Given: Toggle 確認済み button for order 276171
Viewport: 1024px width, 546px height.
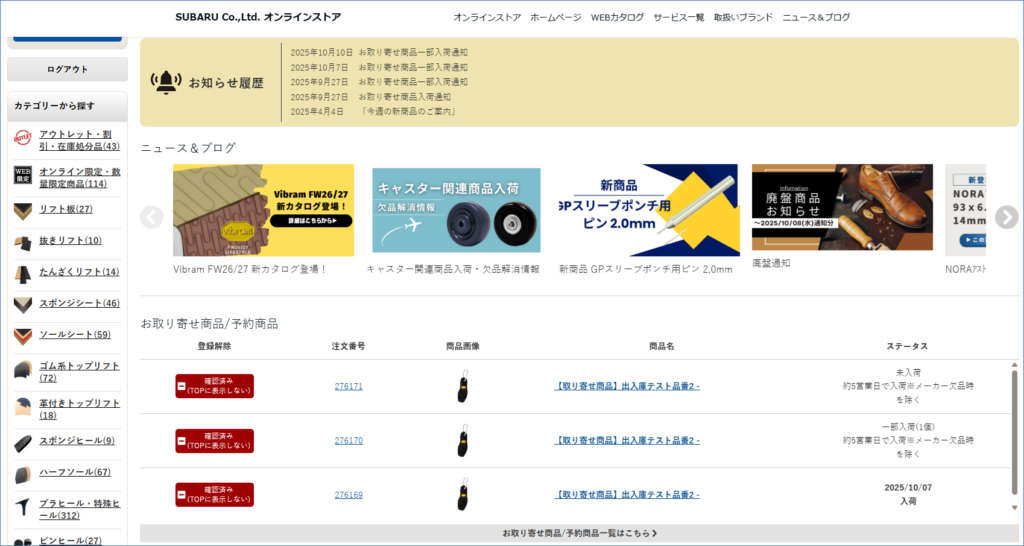Looking at the screenshot, I should pos(214,386).
